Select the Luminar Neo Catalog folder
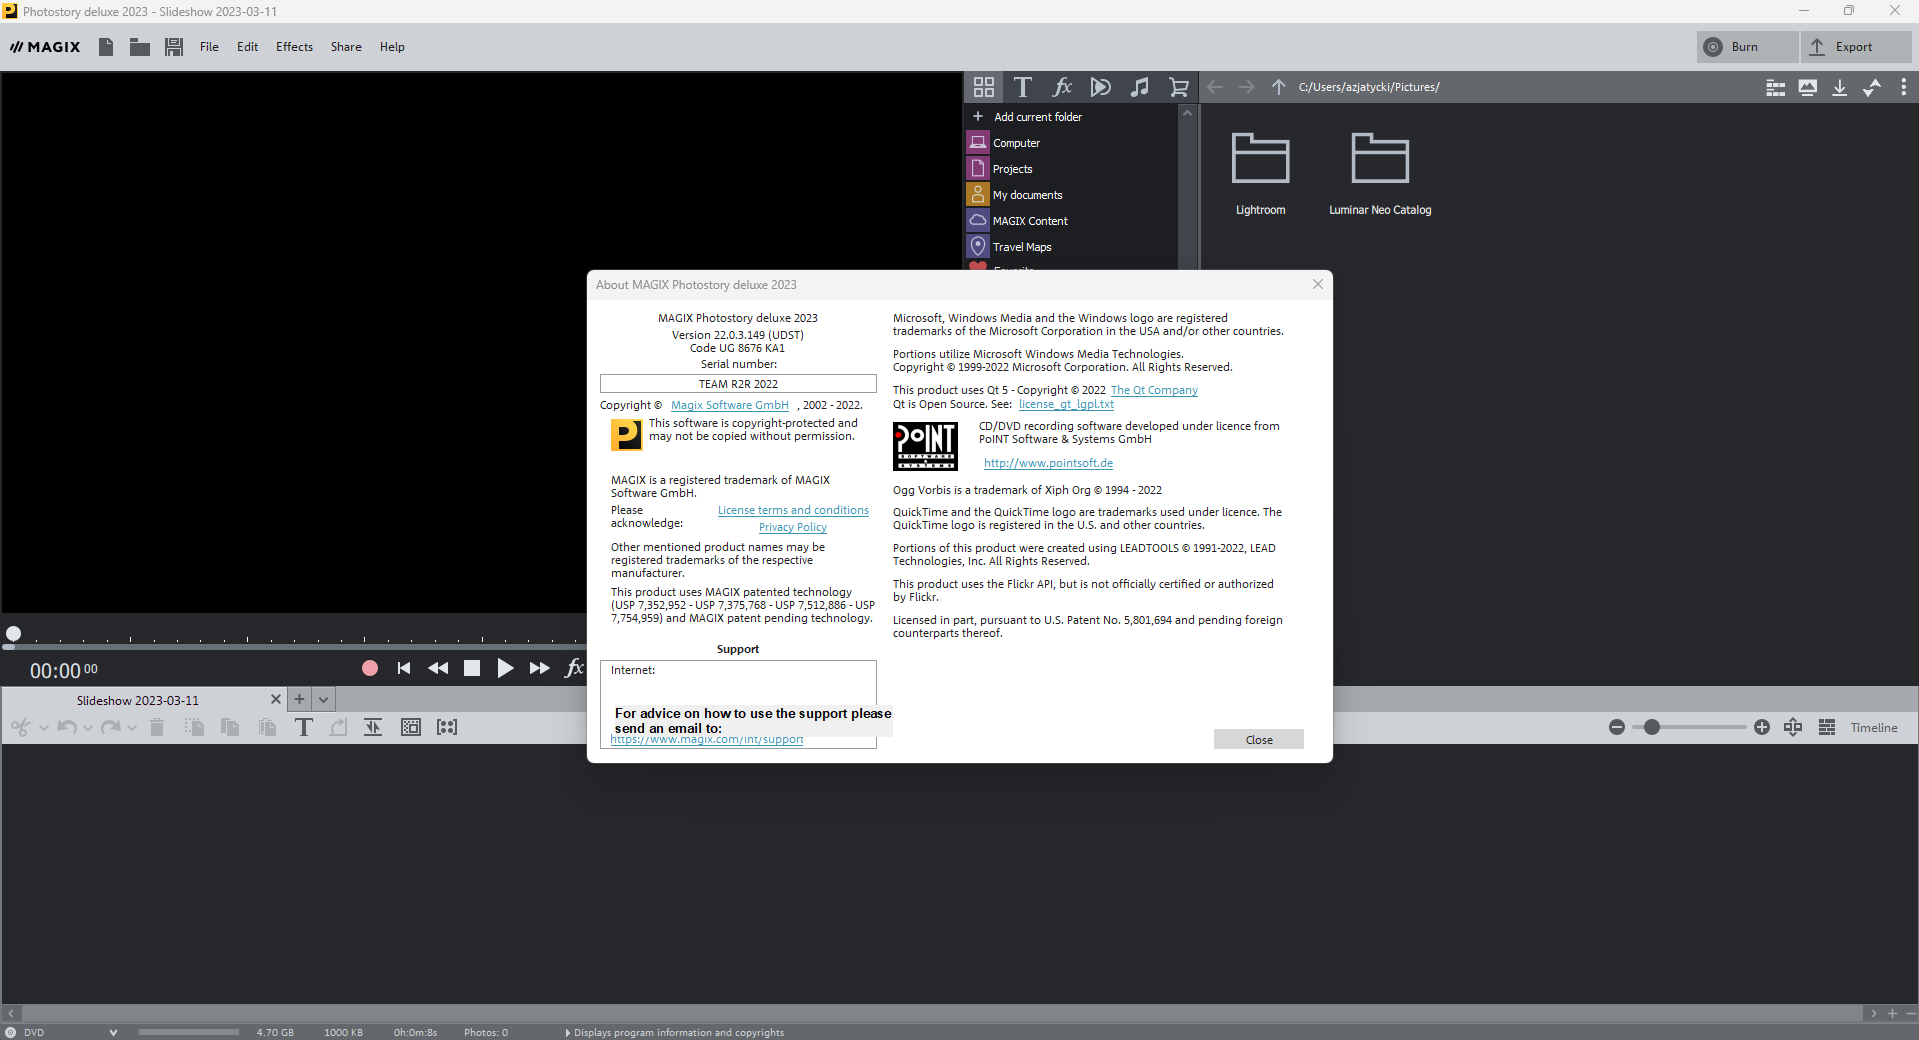Viewport: 1919px width, 1040px height. pyautogui.click(x=1380, y=173)
